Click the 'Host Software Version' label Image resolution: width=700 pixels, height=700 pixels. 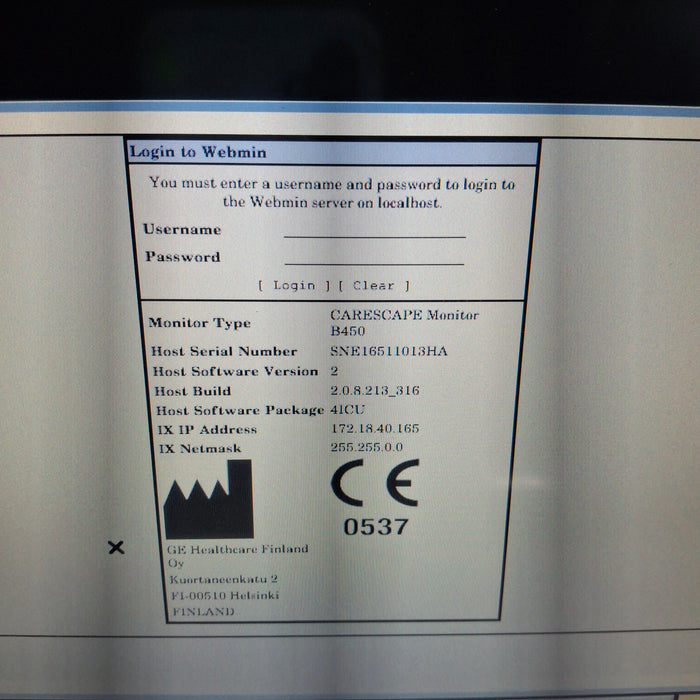(x=235, y=371)
